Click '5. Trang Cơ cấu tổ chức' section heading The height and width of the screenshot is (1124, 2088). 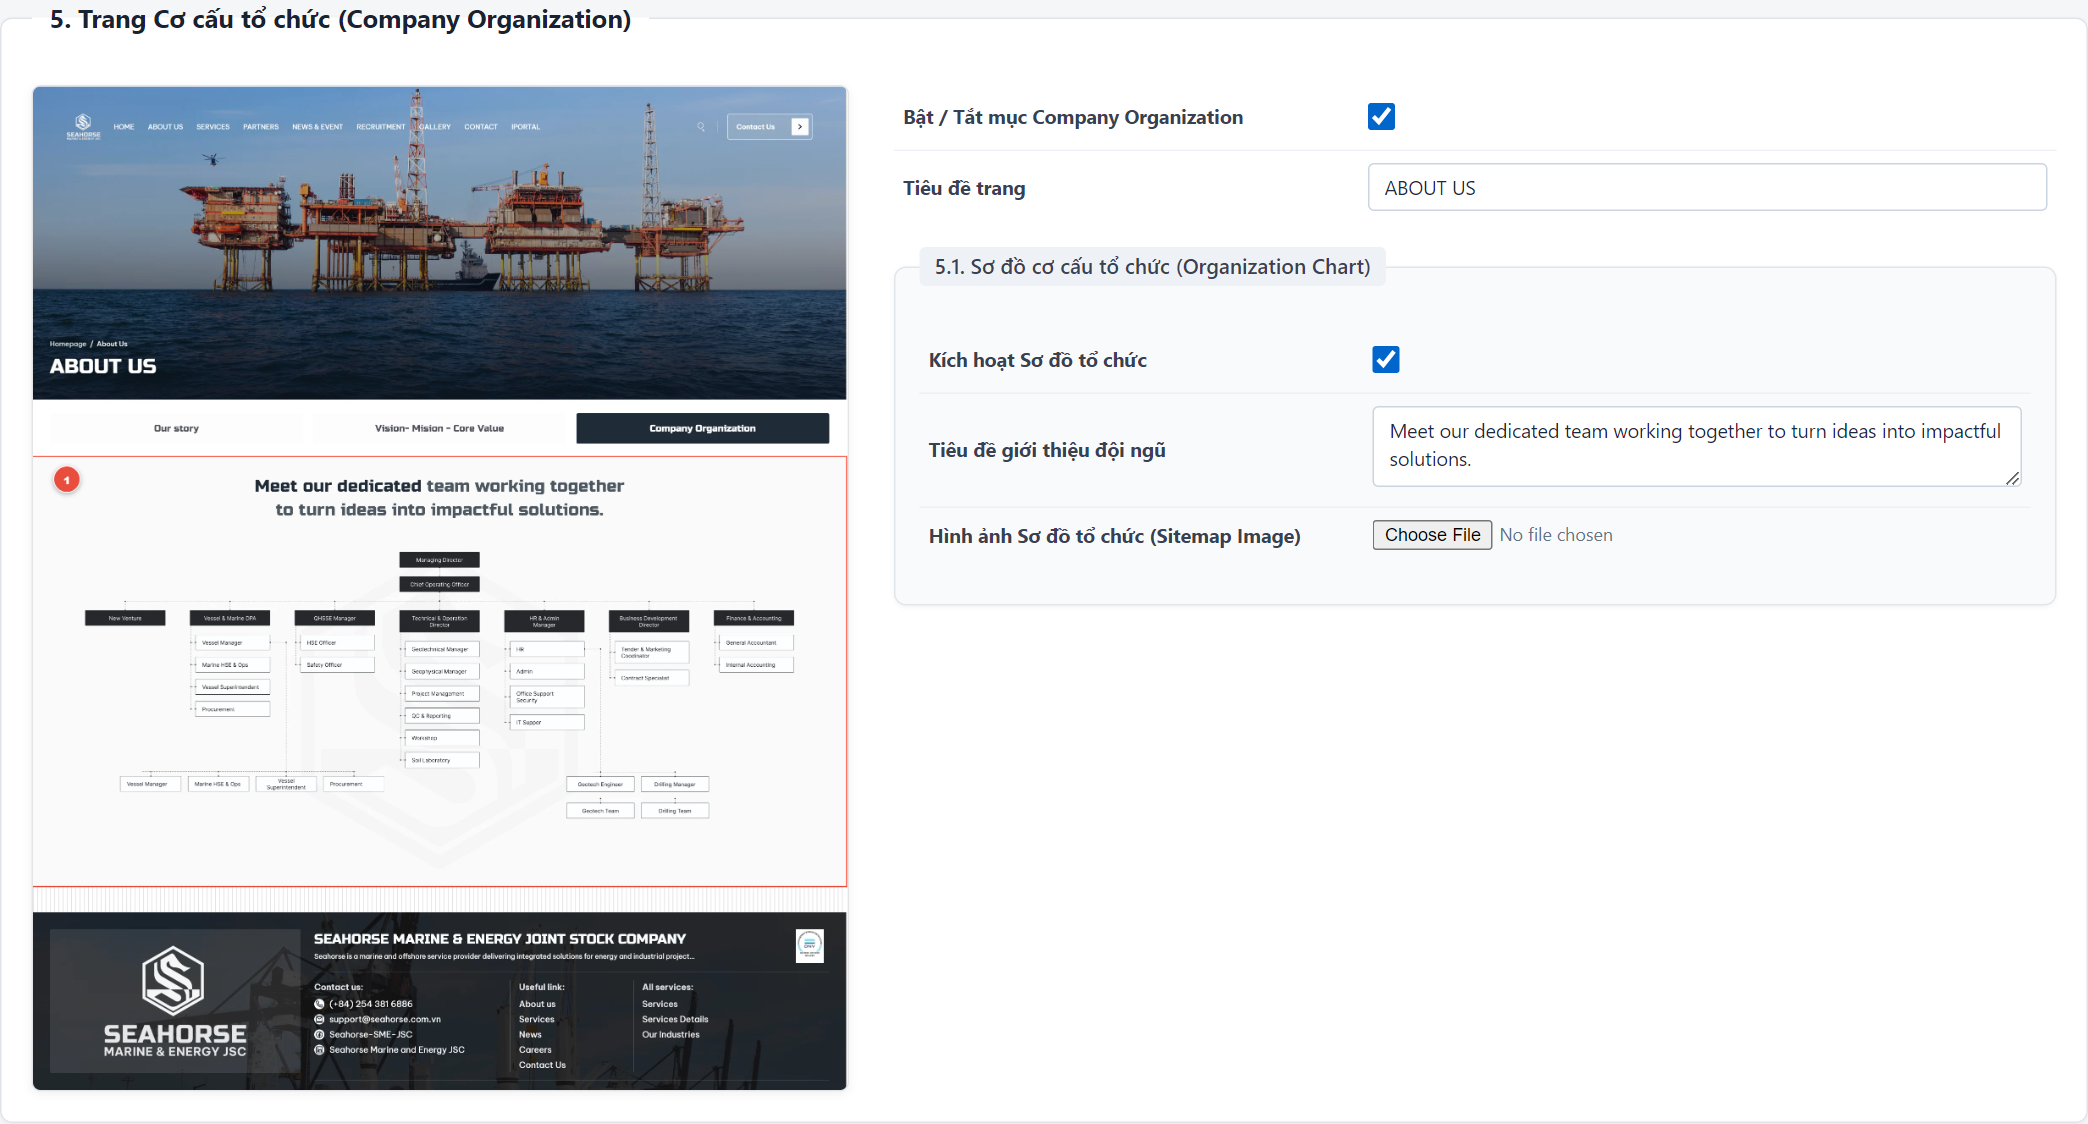tap(340, 19)
